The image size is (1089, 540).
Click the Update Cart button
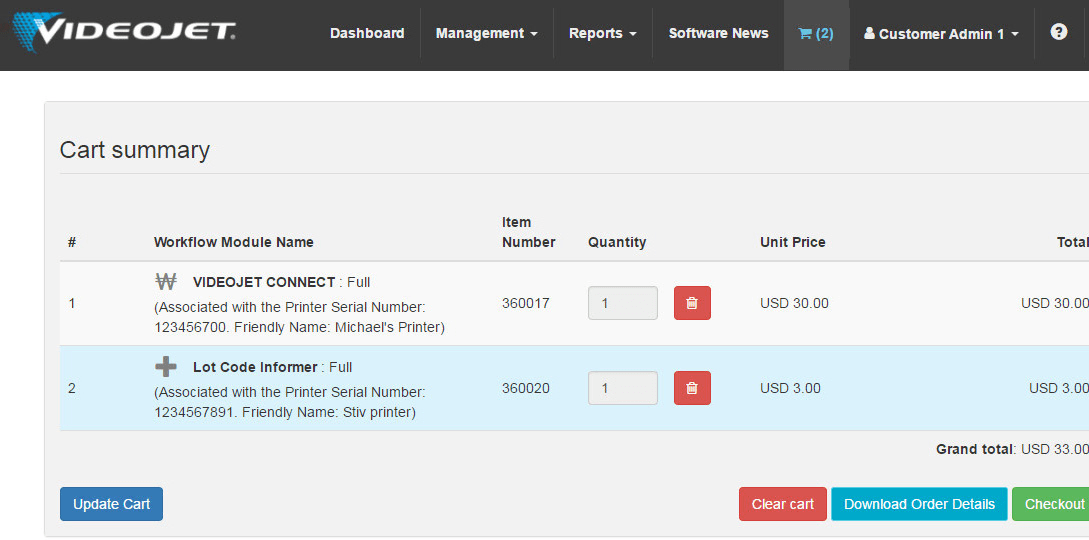coord(111,504)
